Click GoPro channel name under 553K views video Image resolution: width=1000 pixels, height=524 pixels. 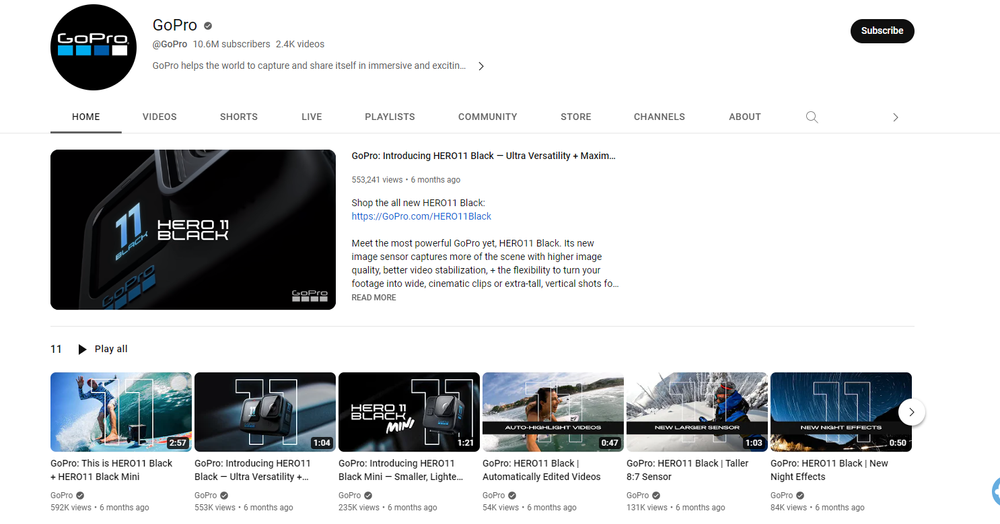pos(206,495)
